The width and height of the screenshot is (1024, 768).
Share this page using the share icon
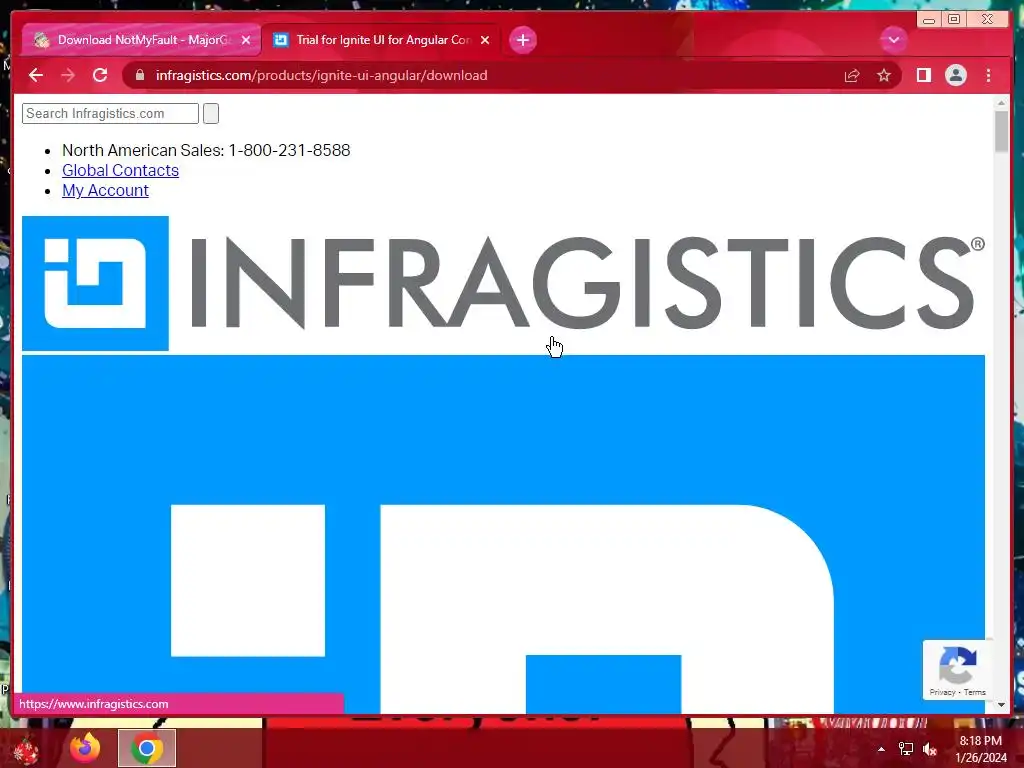852,76
